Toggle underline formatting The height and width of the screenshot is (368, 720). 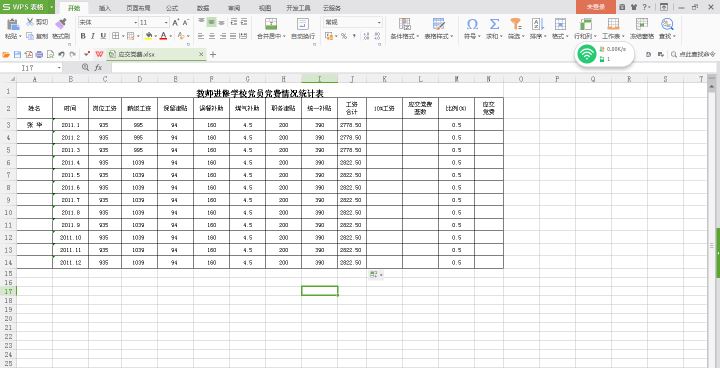coord(103,36)
